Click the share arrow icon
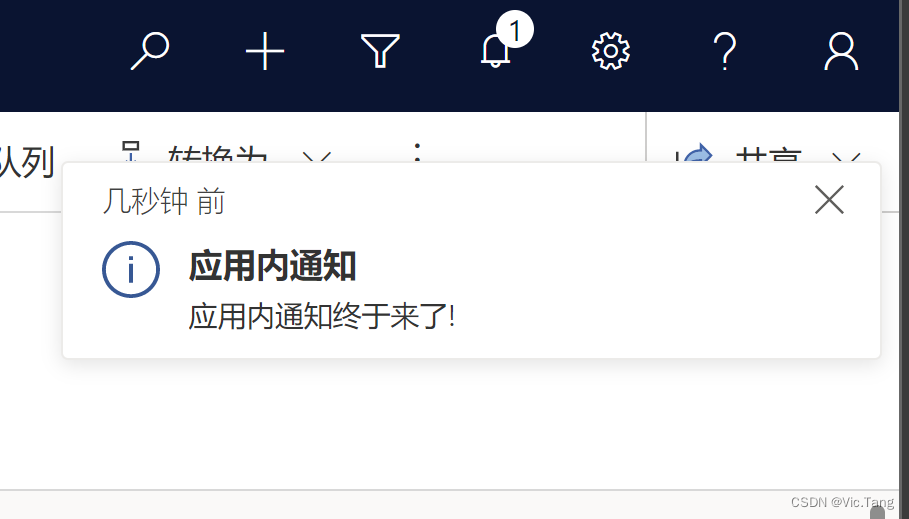Viewport: 909px width, 519px height. [x=697, y=154]
